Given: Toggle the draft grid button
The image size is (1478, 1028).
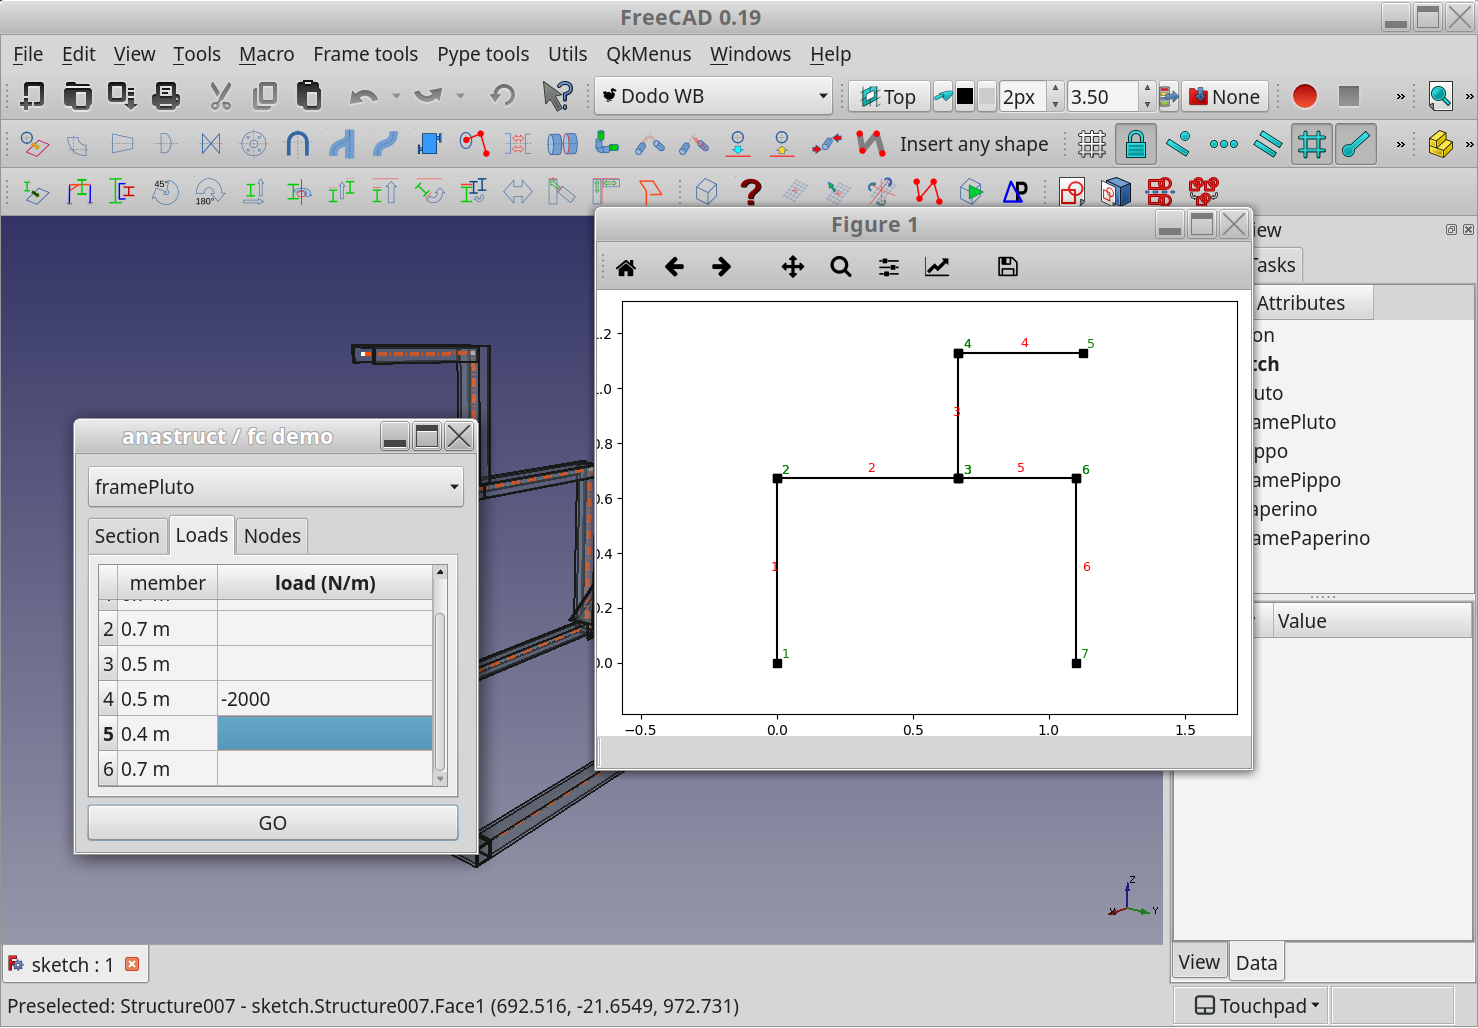Looking at the screenshot, I should (1092, 144).
